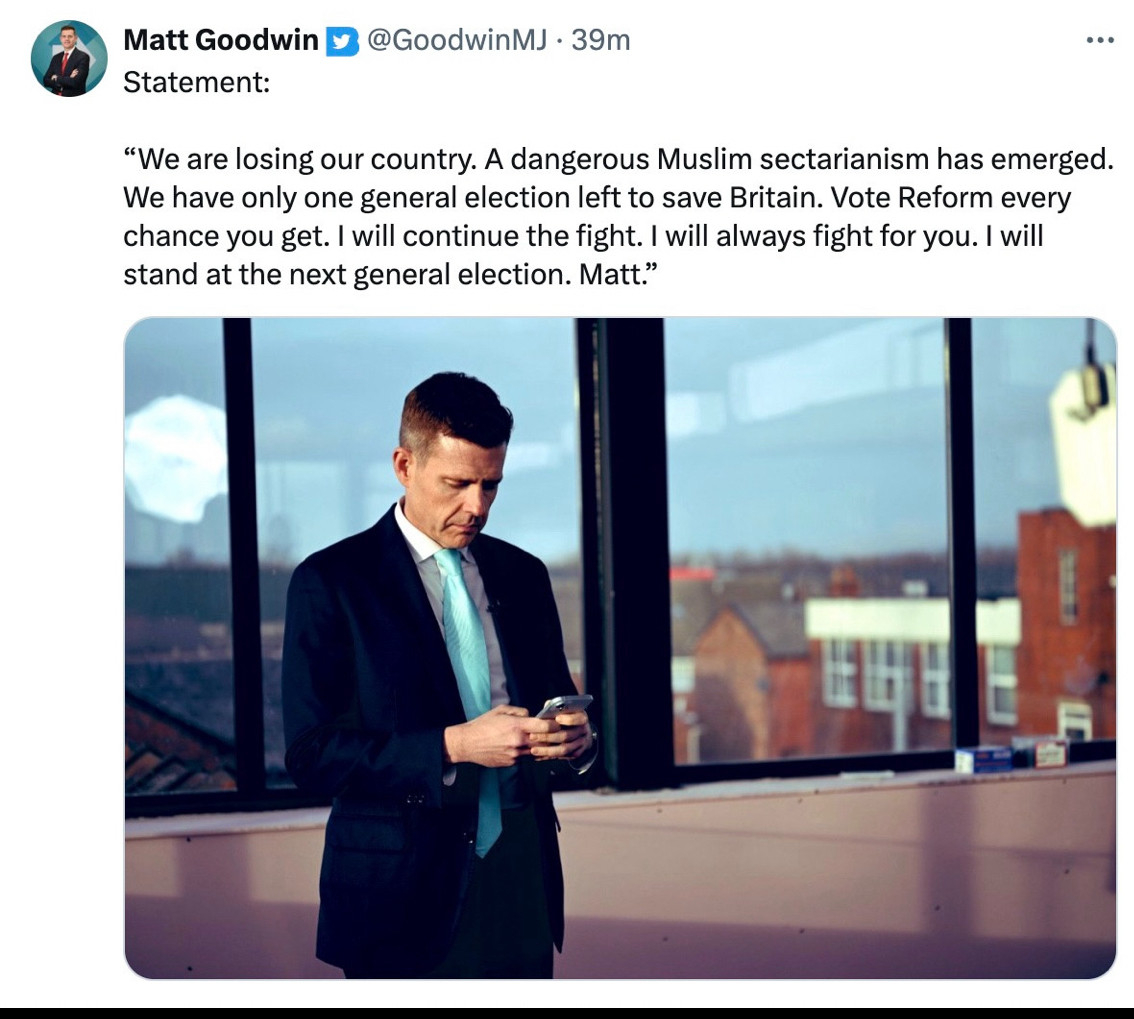Click the black bar below the tweet
1134x1019 pixels.
pos(567,1012)
